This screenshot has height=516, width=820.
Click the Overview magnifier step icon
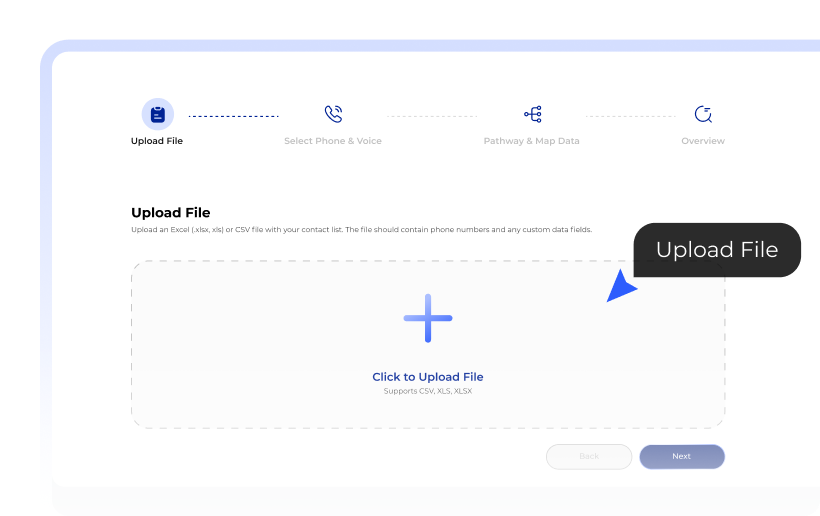[703, 114]
